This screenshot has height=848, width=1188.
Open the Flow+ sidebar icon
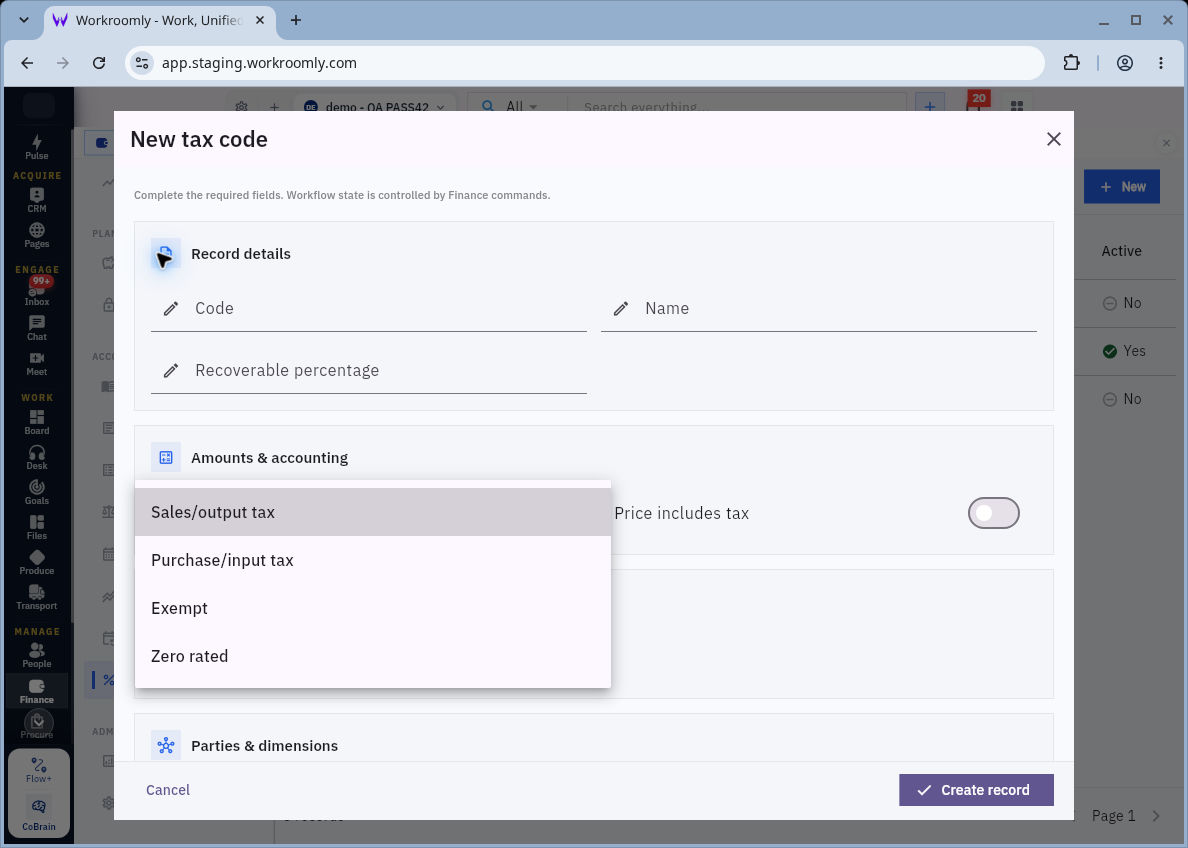[39, 769]
